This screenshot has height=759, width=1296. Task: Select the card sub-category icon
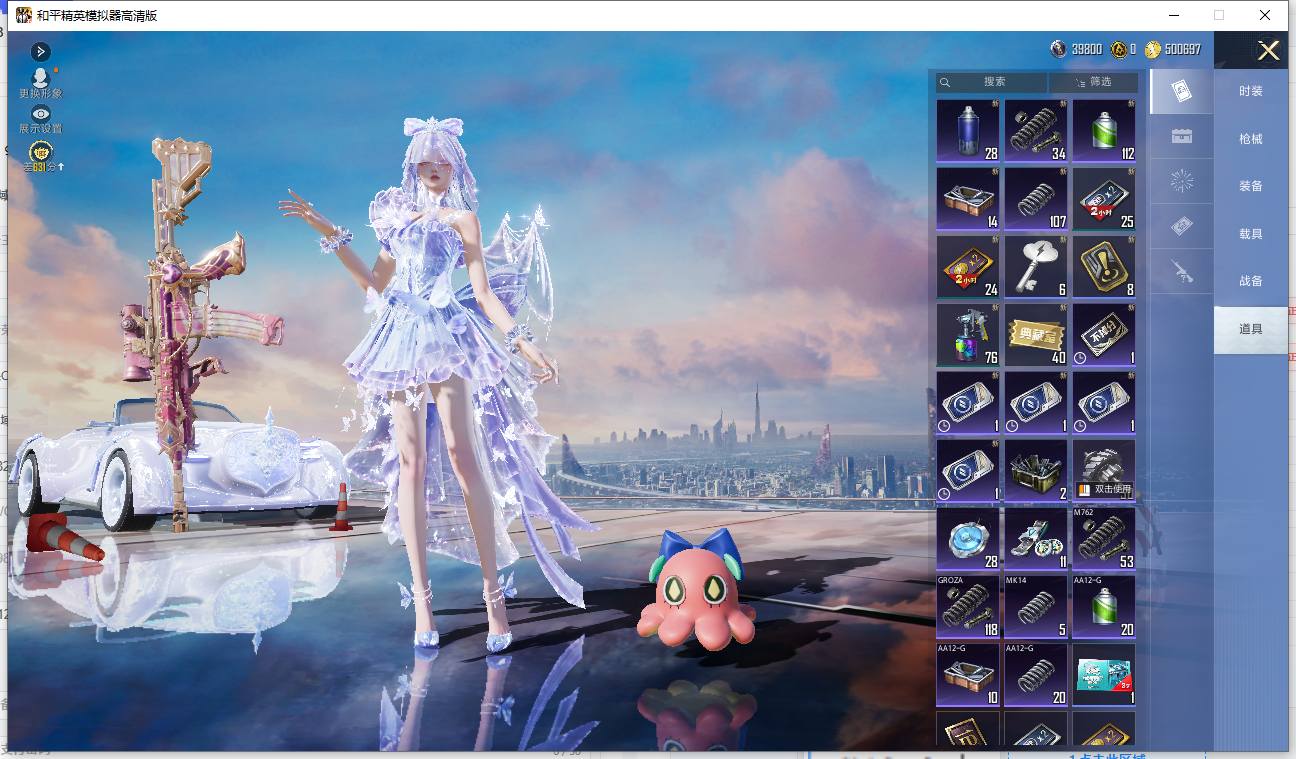[x=1181, y=92]
